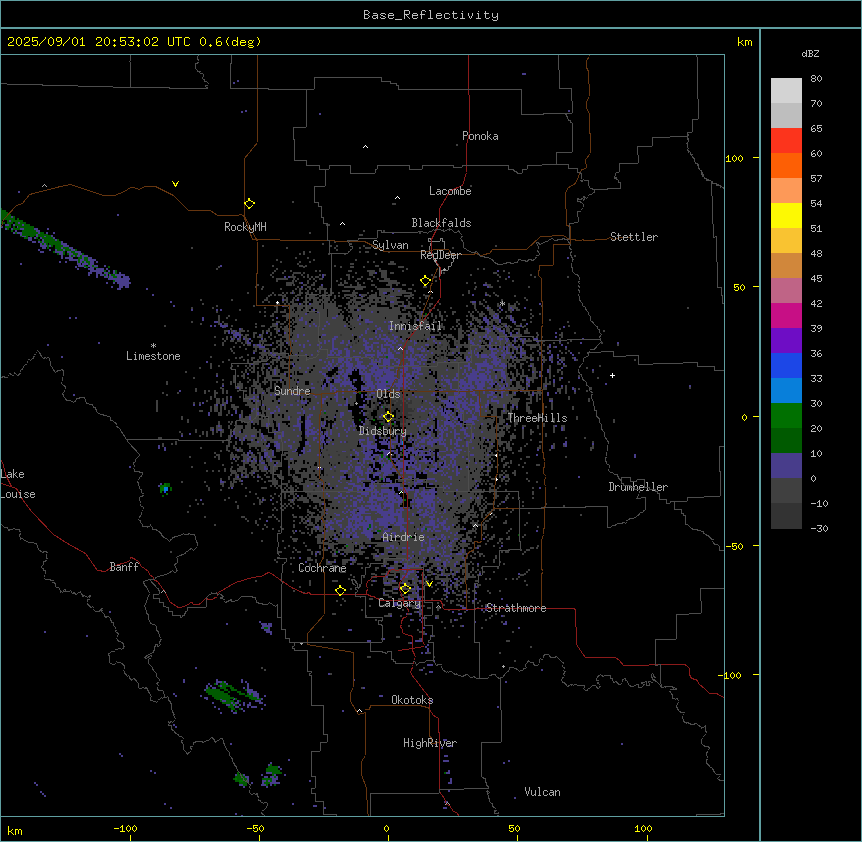Click the Calgary city label

(x=399, y=603)
